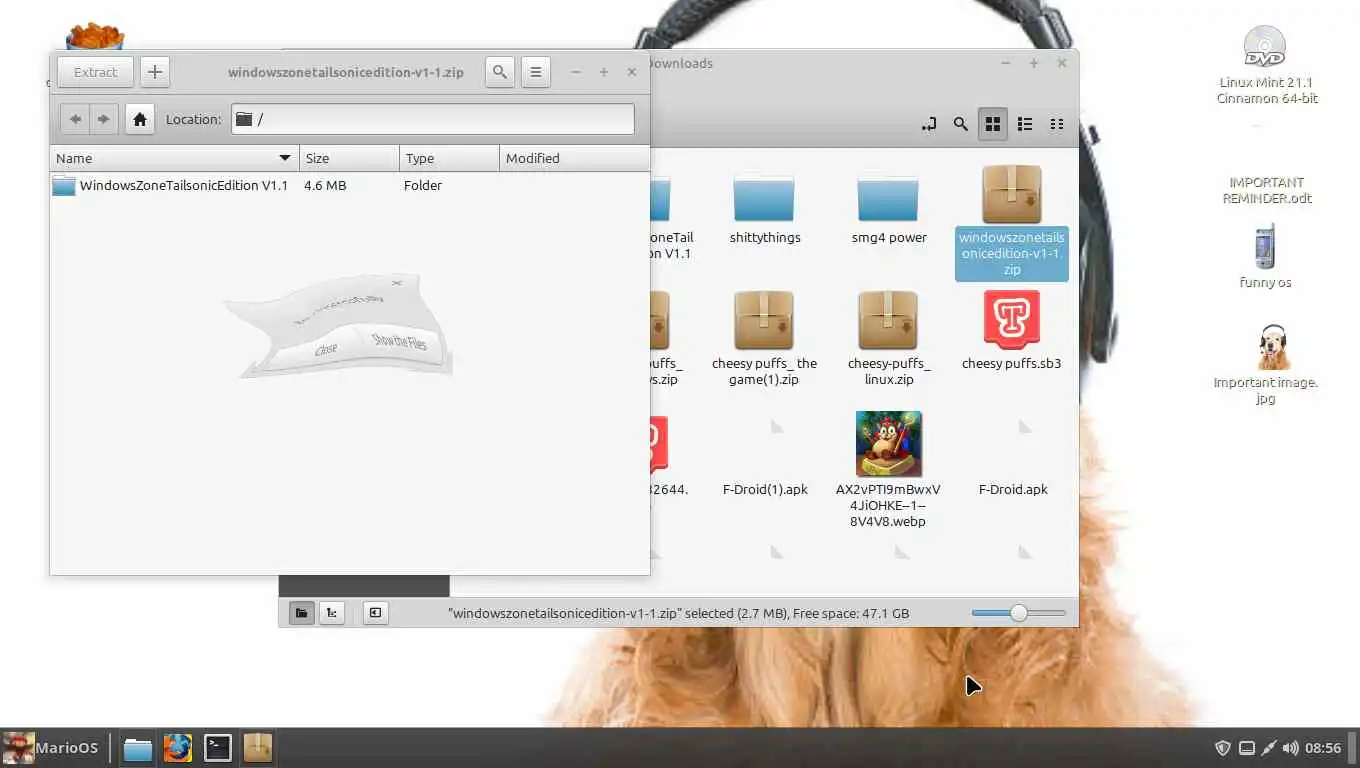The height and width of the screenshot is (768, 1360).
Task: Click the selected file status bar text
Action: [679, 613]
